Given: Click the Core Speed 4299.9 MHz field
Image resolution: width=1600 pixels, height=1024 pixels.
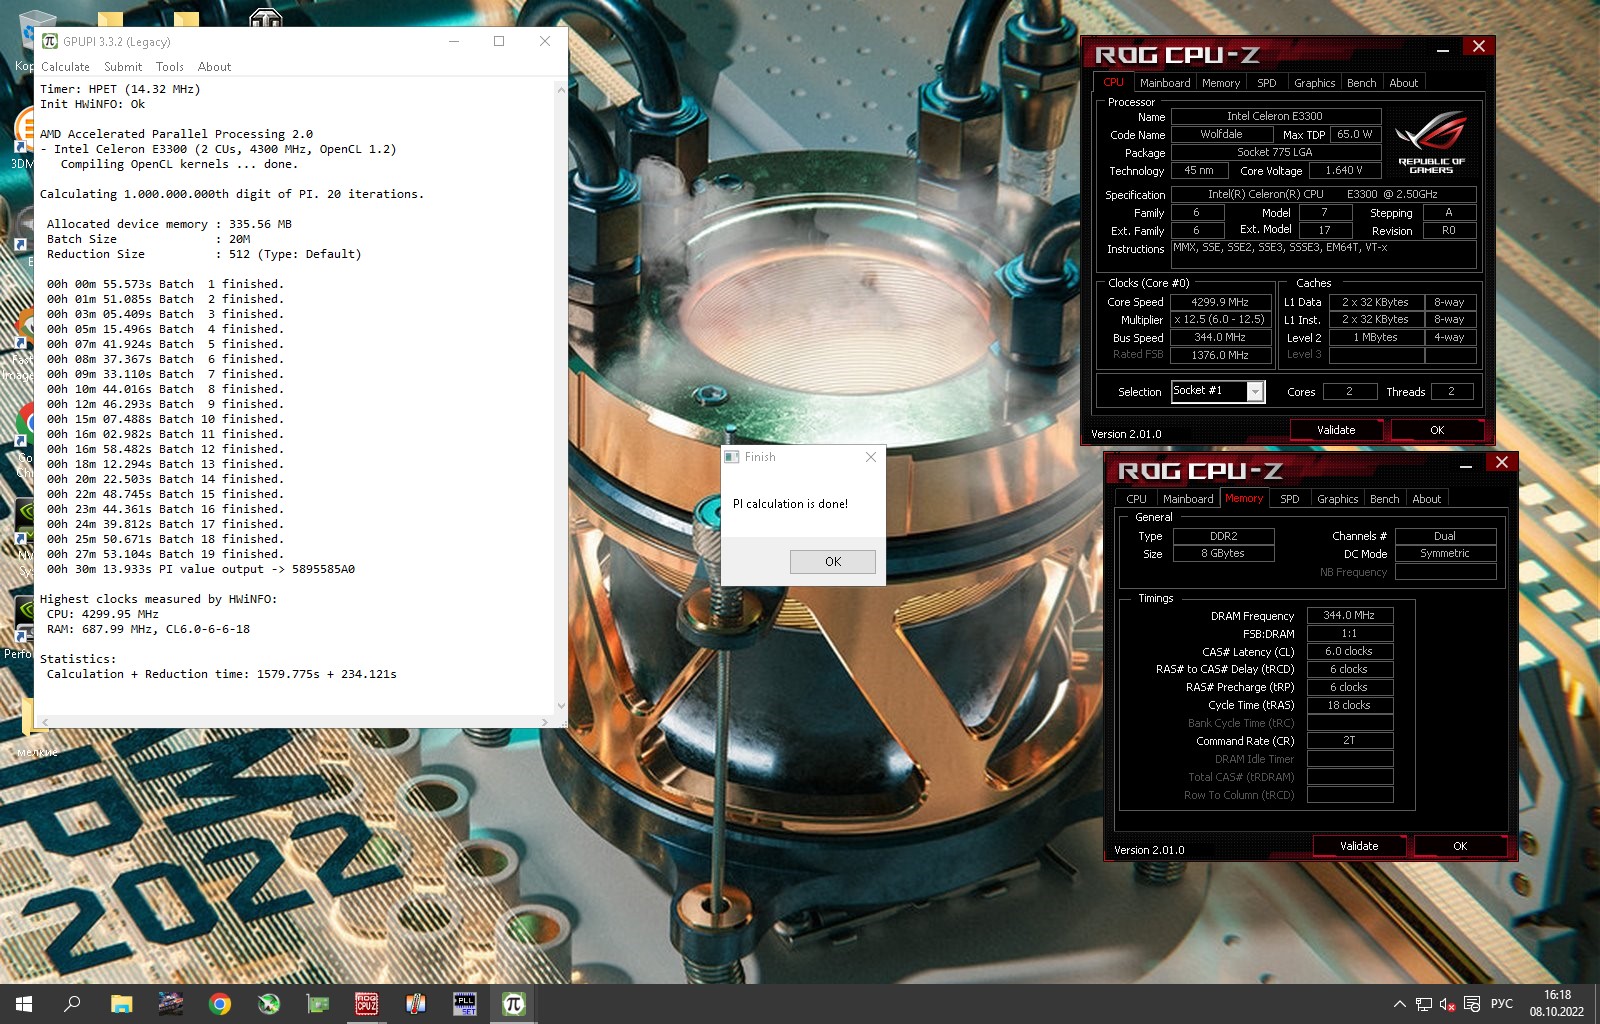Looking at the screenshot, I should coord(1220,302).
